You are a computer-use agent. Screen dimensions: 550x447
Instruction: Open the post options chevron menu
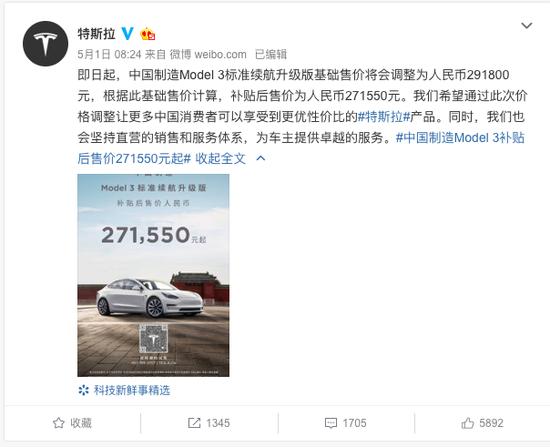(x=526, y=26)
